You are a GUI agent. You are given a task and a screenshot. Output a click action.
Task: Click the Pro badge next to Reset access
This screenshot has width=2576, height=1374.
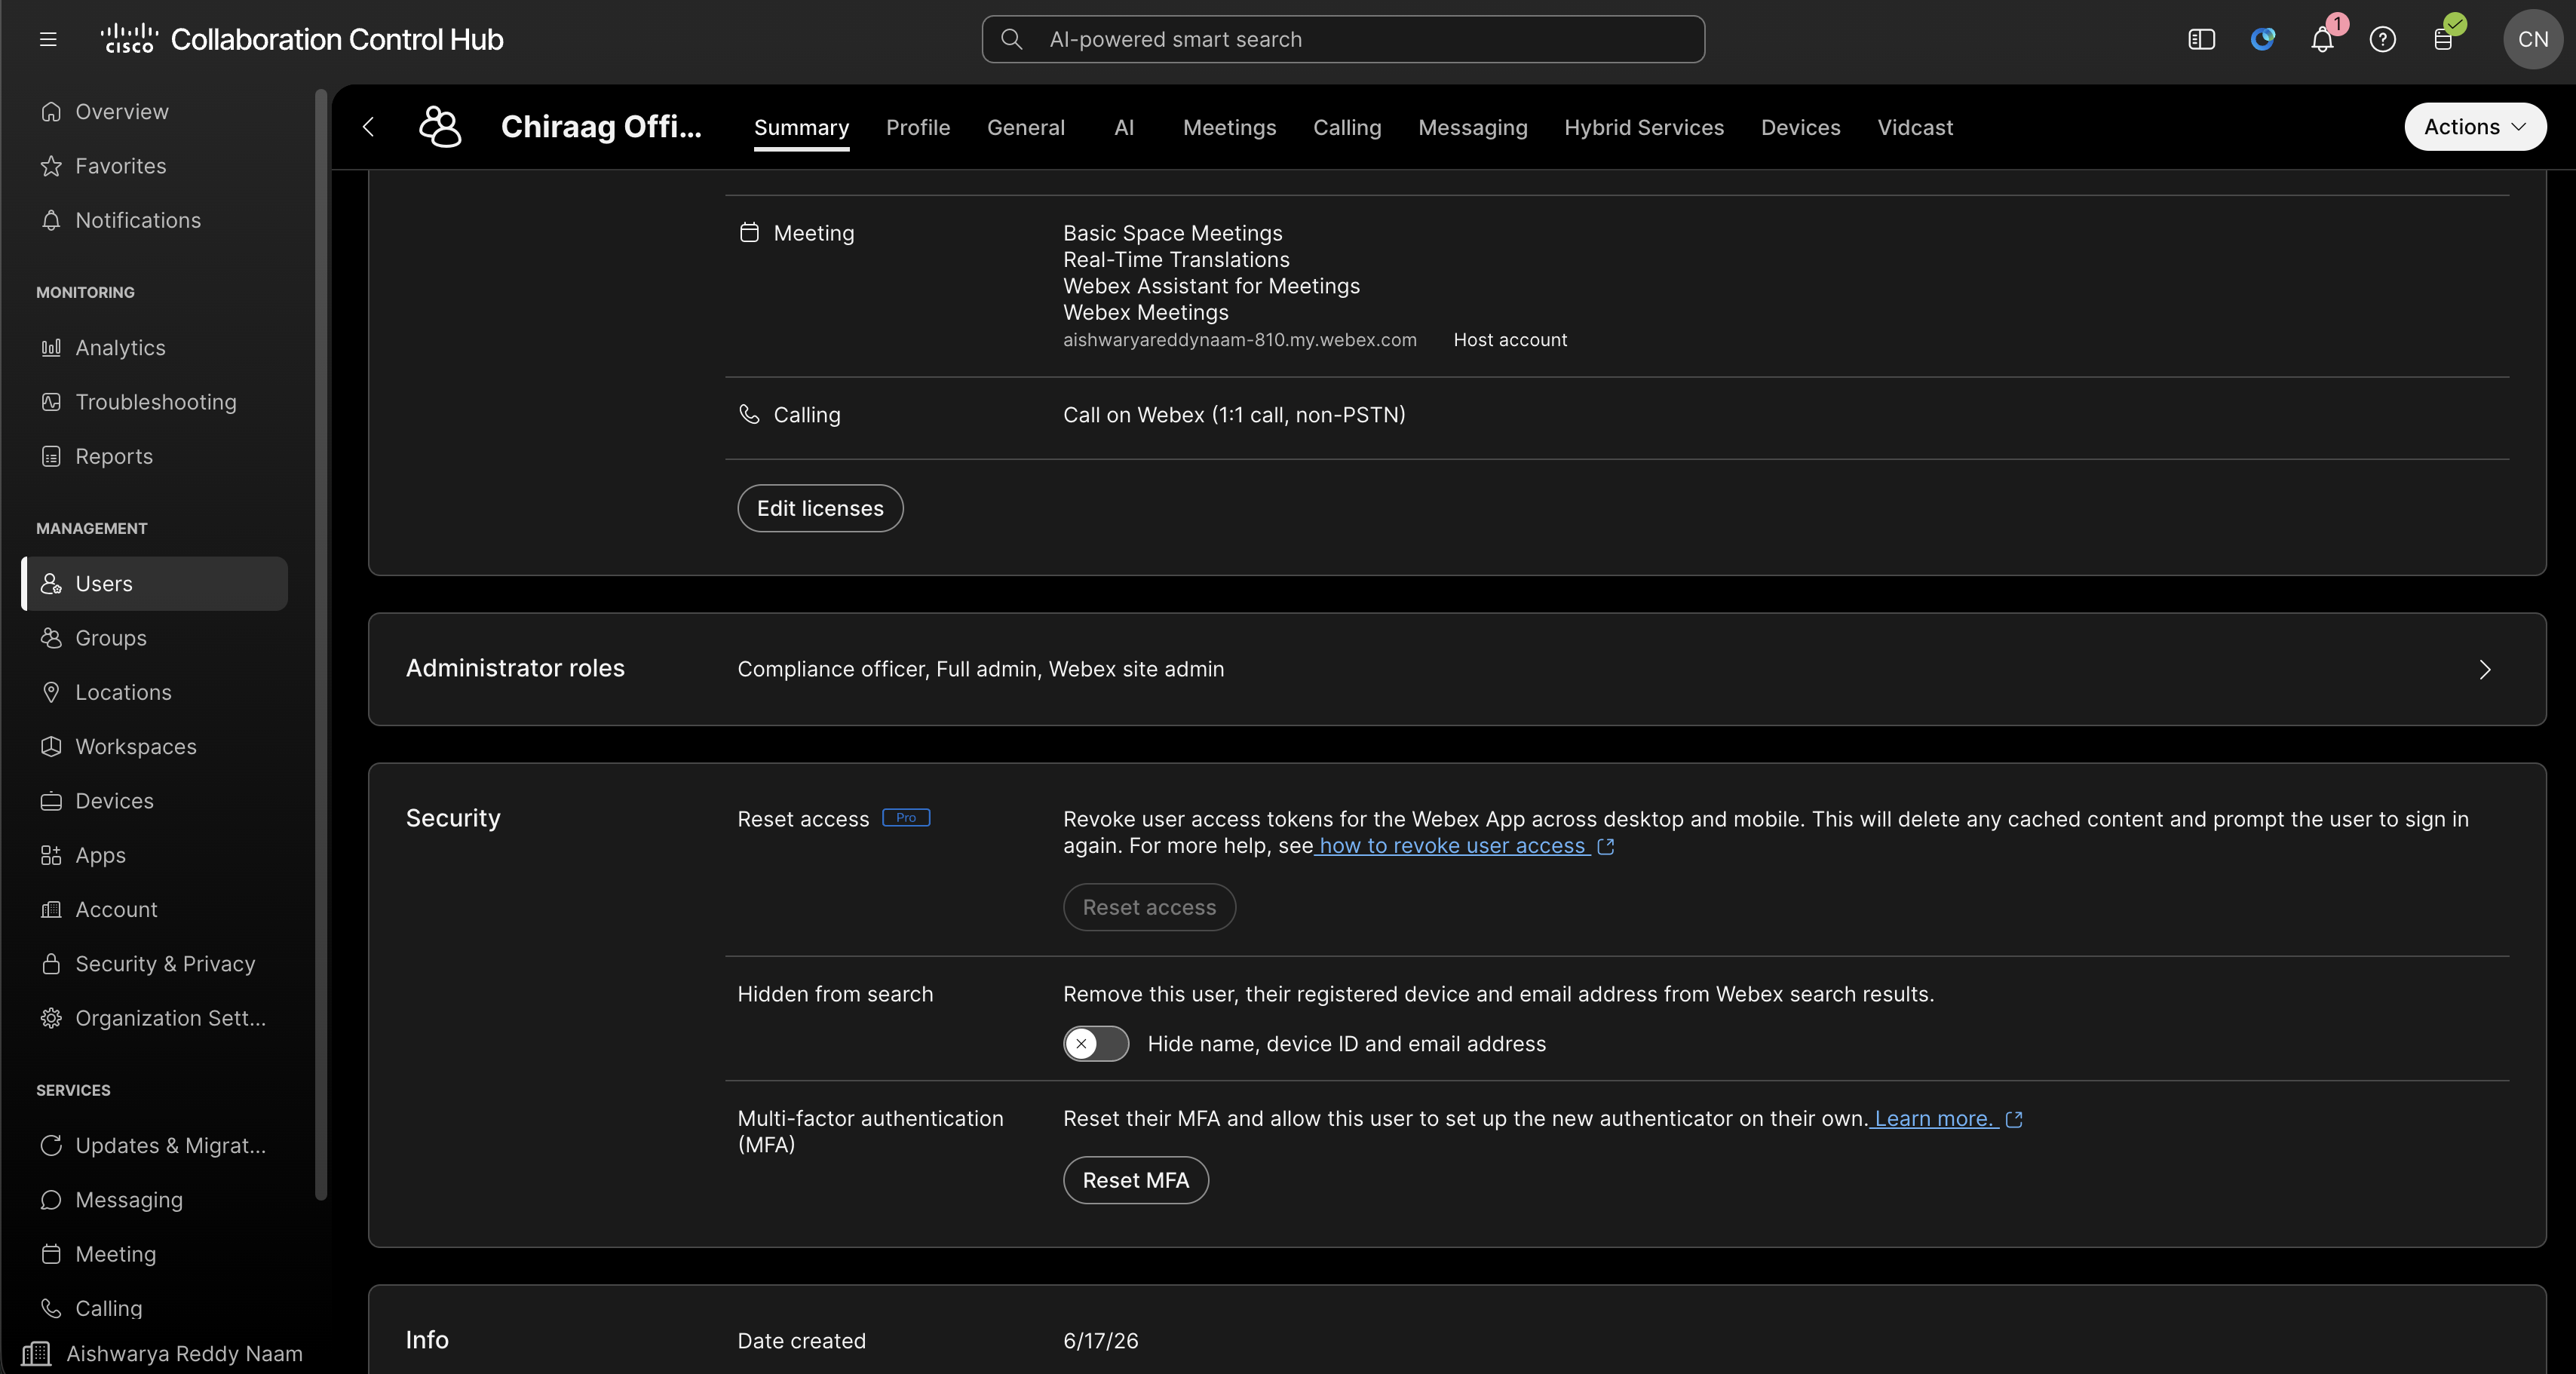coord(906,818)
